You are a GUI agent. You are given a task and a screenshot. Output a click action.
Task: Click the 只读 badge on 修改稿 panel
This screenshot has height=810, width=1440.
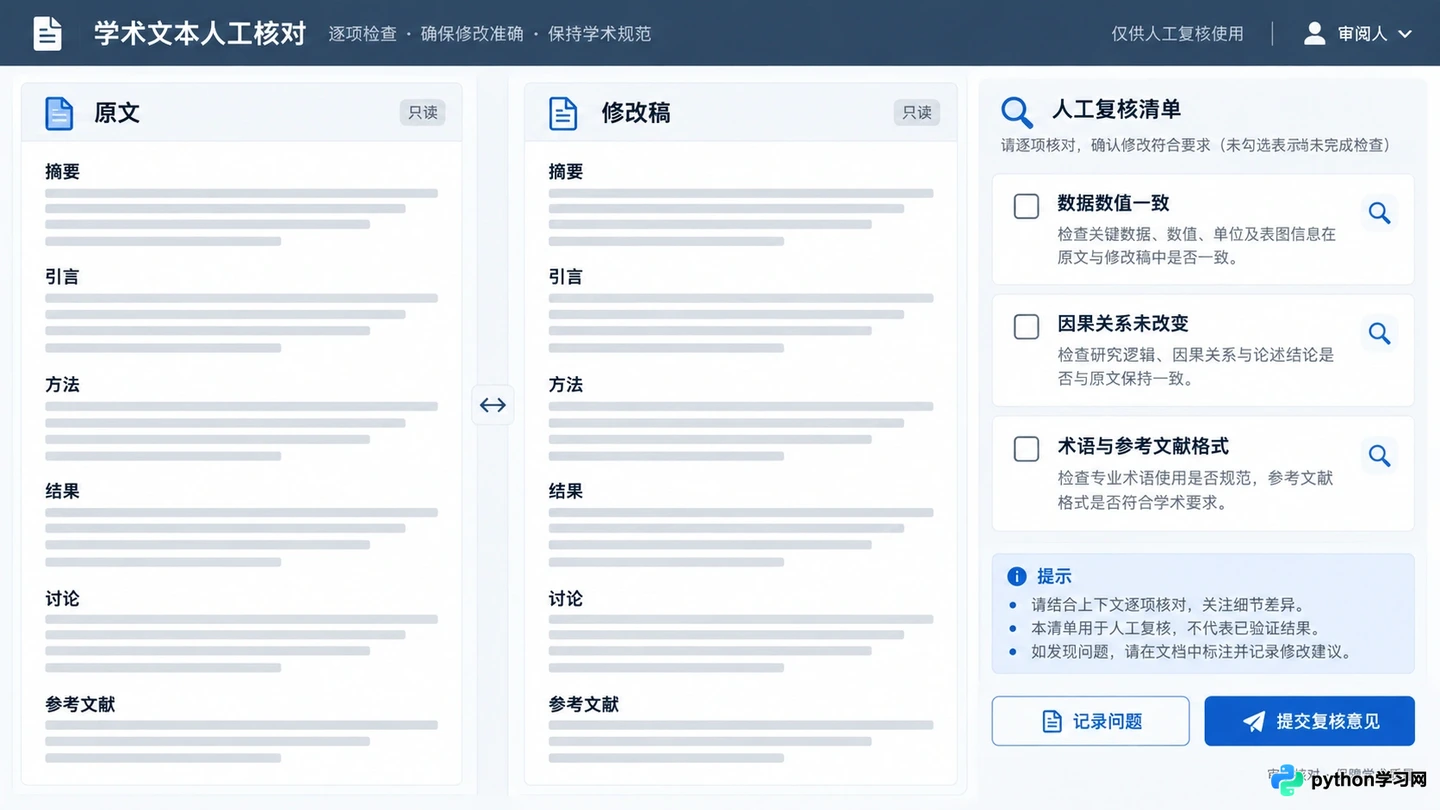917,112
